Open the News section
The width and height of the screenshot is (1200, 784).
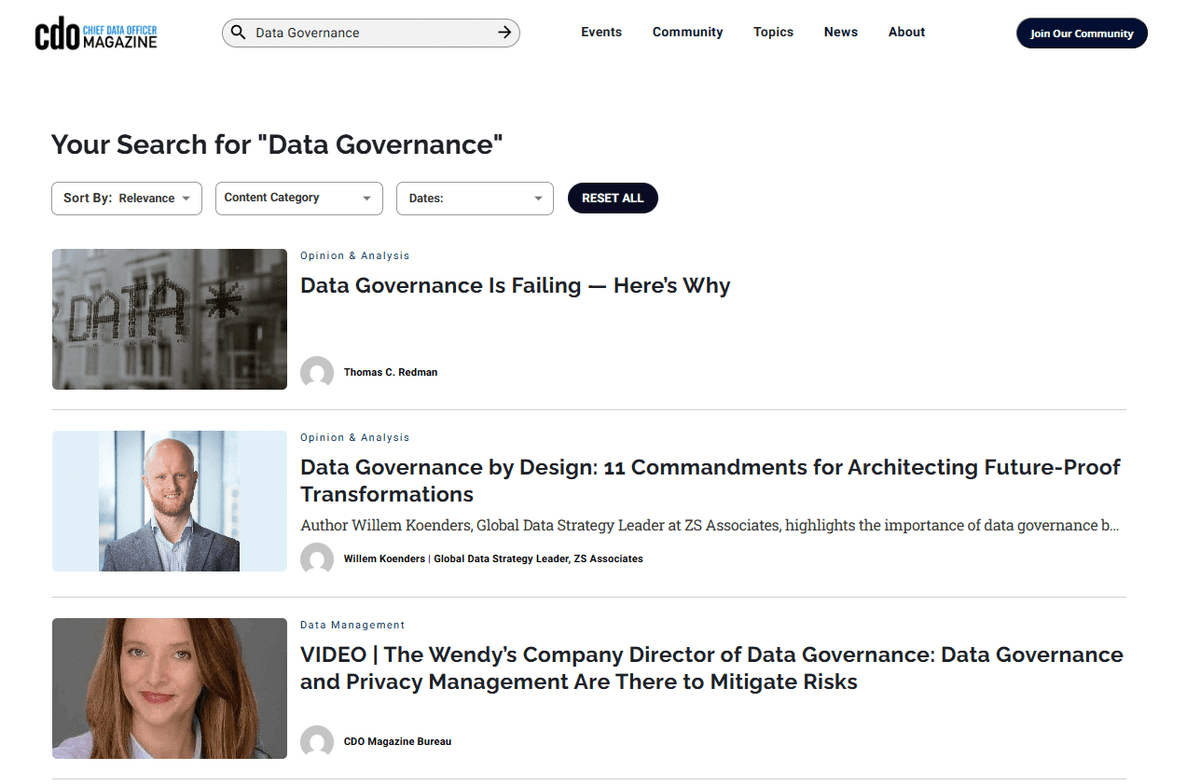coord(840,32)
